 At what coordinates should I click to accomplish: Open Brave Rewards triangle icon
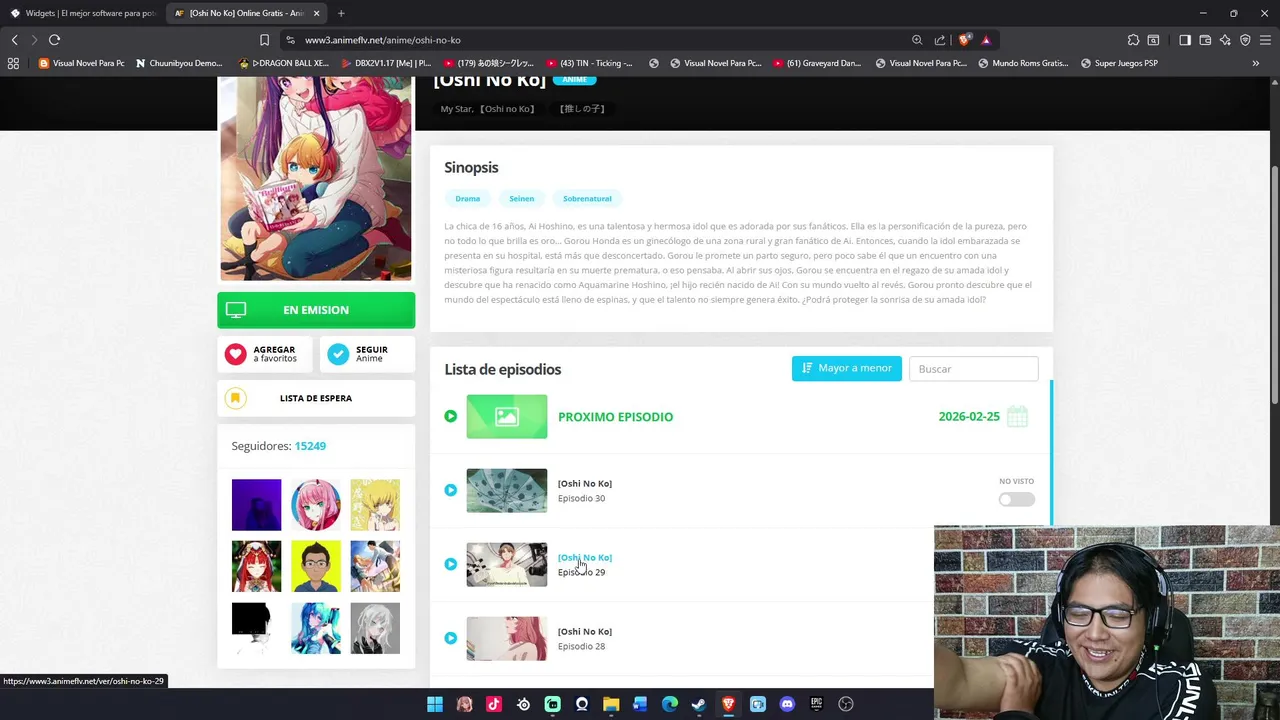tap(986, 40)
